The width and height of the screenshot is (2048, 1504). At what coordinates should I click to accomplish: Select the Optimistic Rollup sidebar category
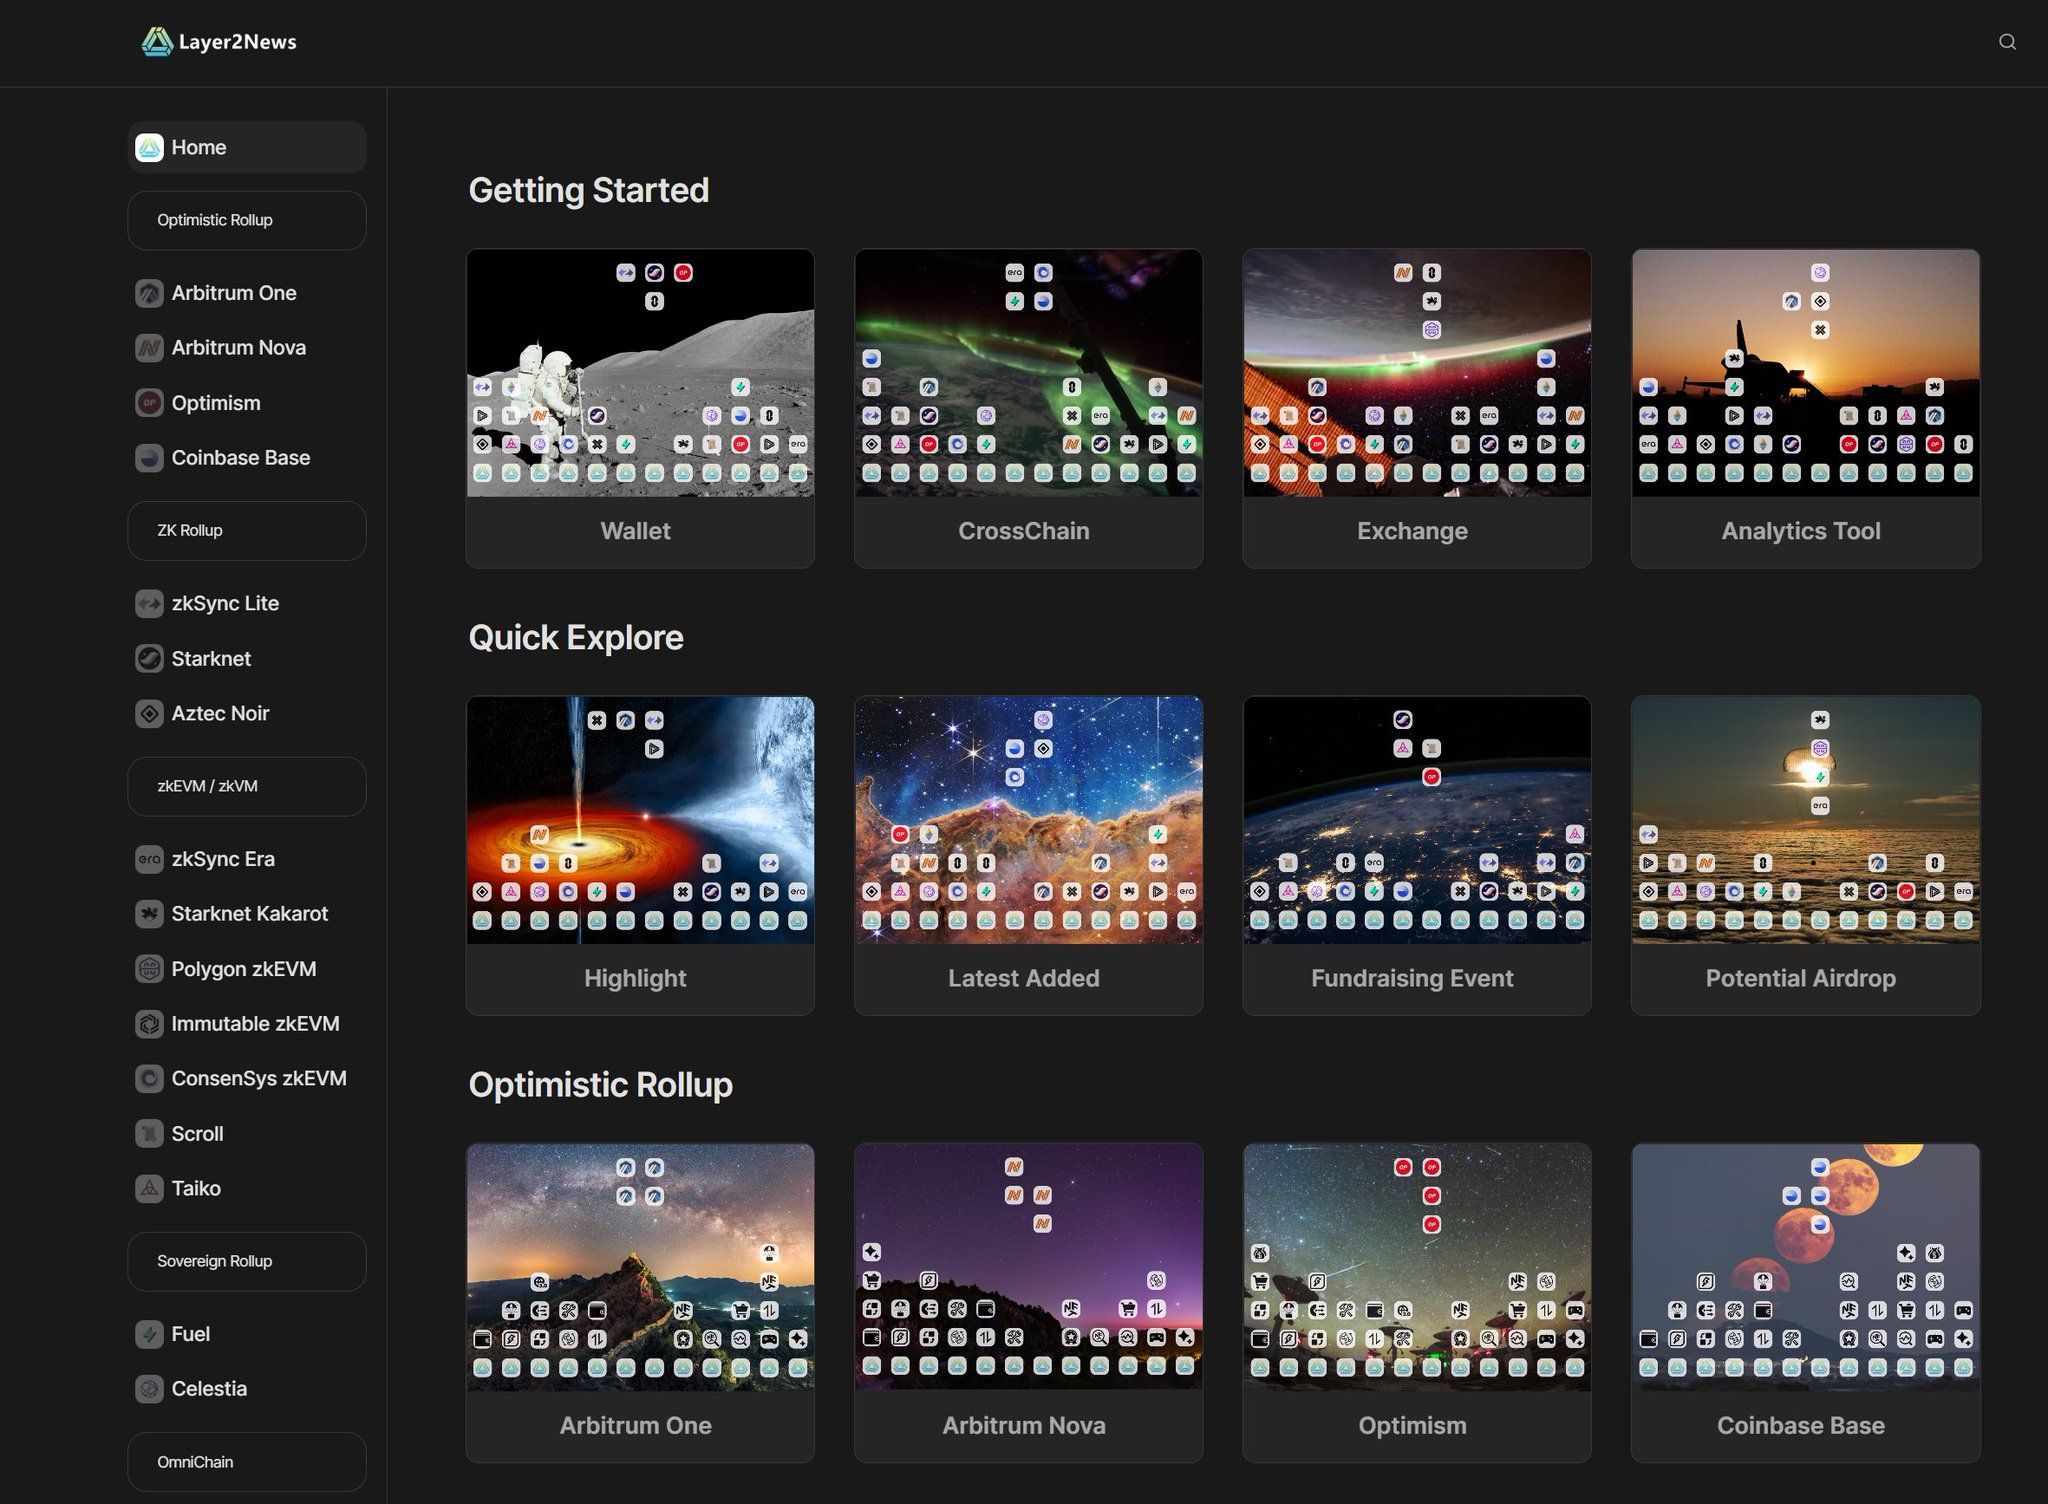247,221
